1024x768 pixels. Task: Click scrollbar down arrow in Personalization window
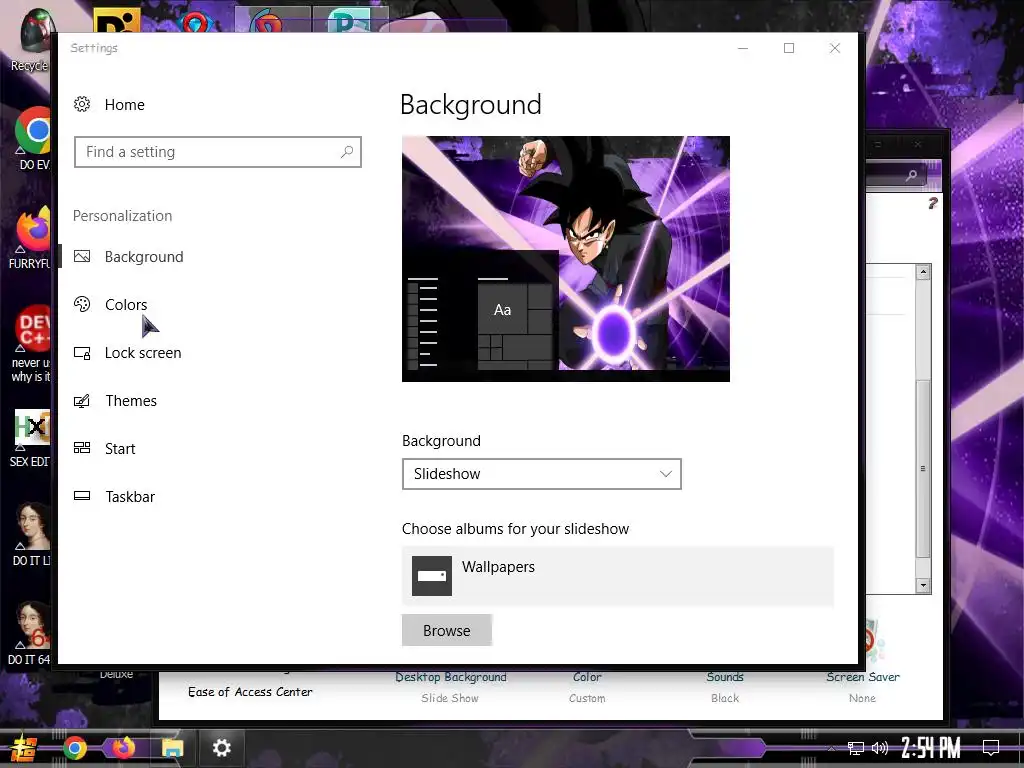tap(923, 585)
